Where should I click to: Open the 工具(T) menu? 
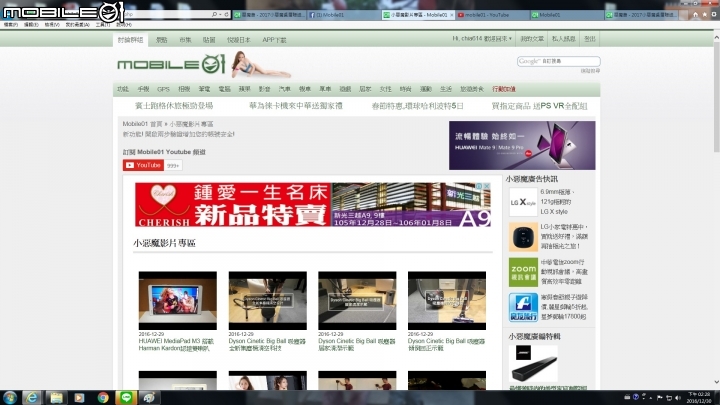(103, 25)
